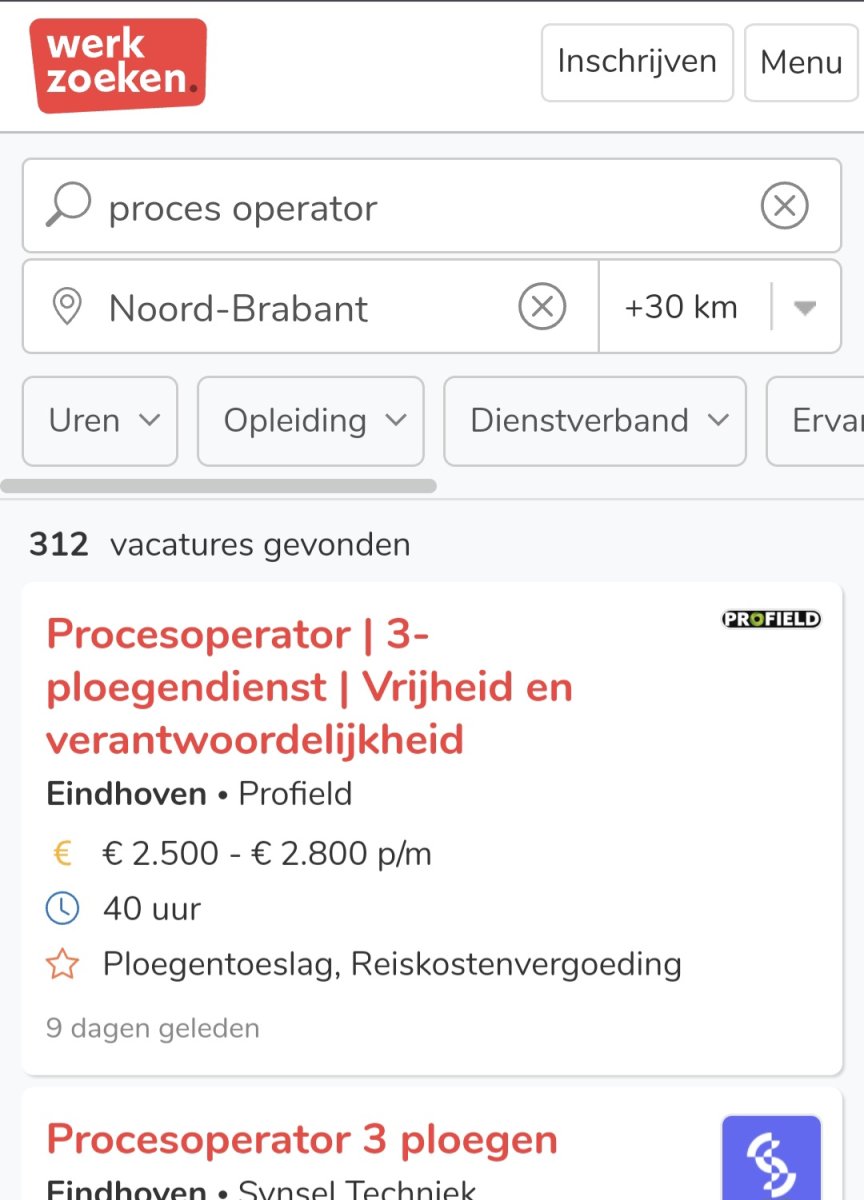Click the Inschrijven button

pyautogui.click(x=636, y=62)
